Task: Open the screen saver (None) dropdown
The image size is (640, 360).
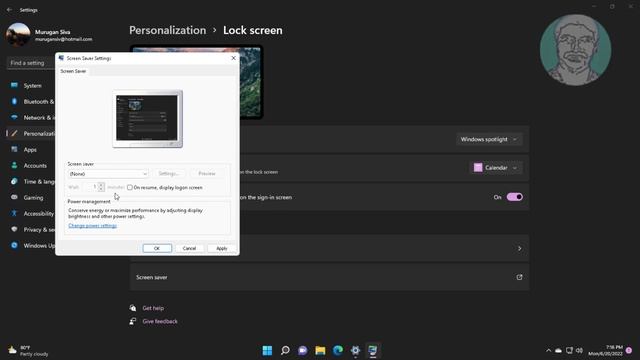Action: click(x=108, y=174)
